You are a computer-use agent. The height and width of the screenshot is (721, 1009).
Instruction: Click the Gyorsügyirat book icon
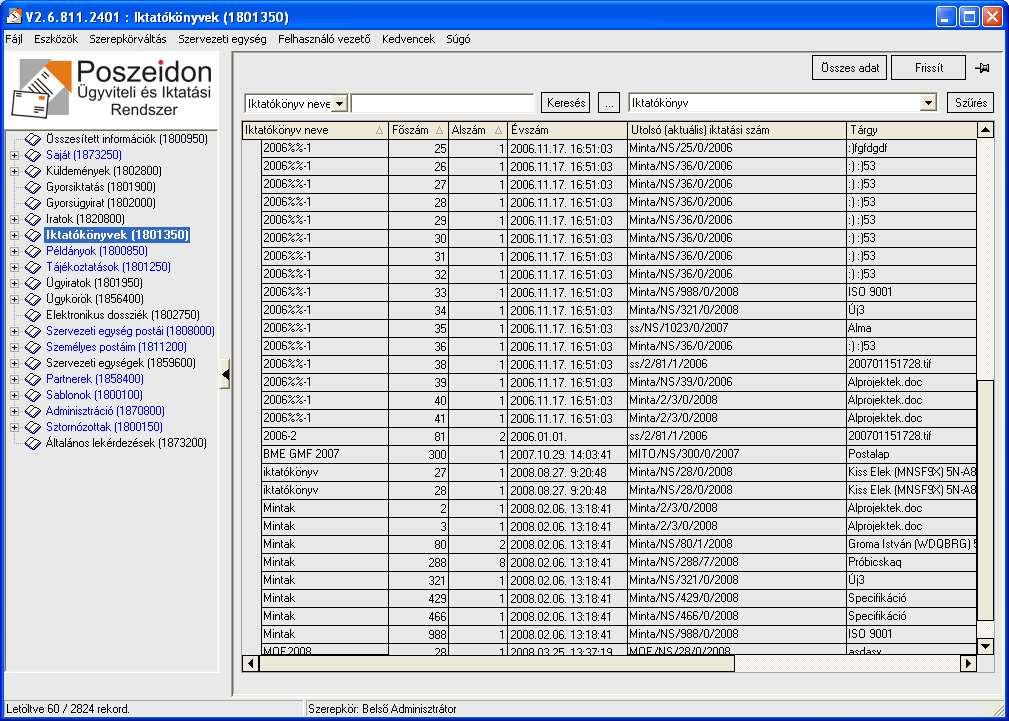pyautogui.click(x=33, y=203)
